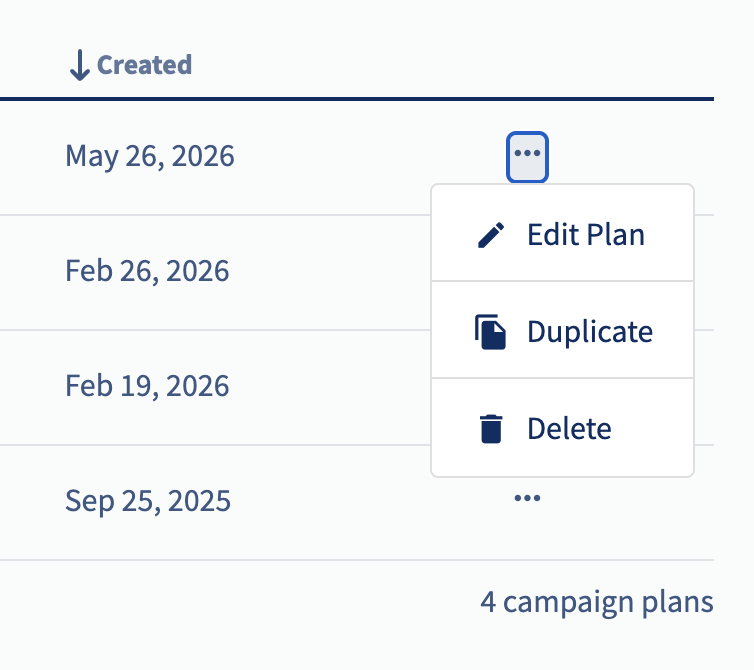Image resolution: width=754 pixels, height=670 pixels.
Task: Click the Duplicate text label
Action: (590, 332)
